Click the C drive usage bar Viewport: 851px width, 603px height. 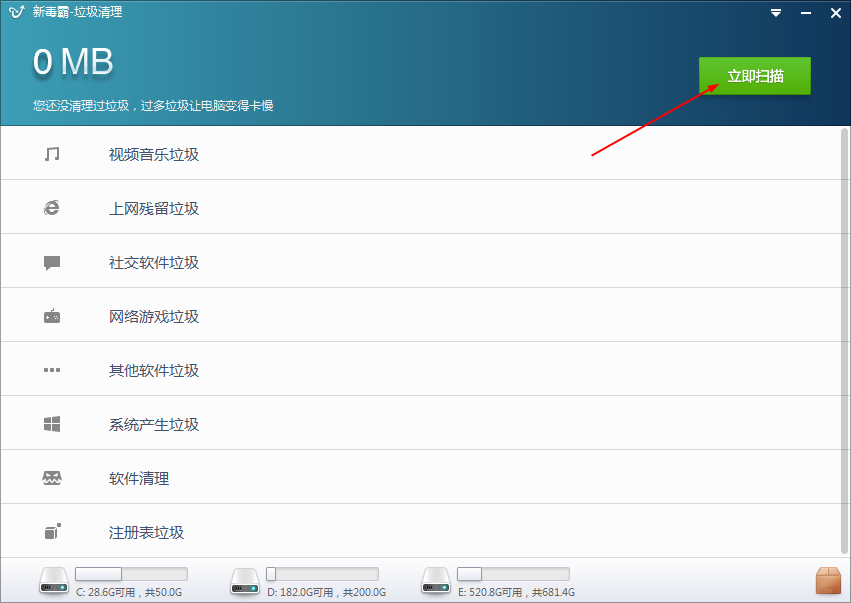(x=131, y=574)
